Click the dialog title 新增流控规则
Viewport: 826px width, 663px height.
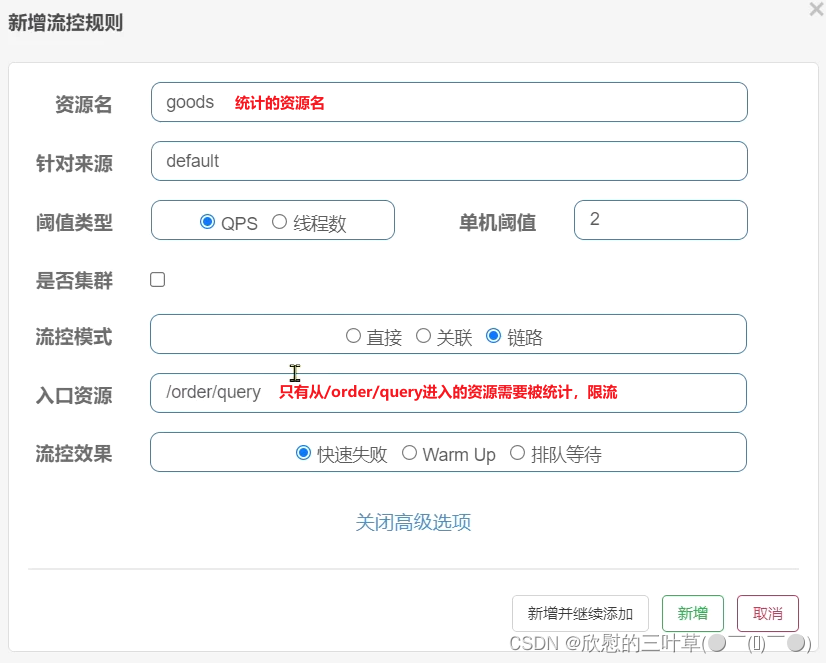(x=66, y=22)
